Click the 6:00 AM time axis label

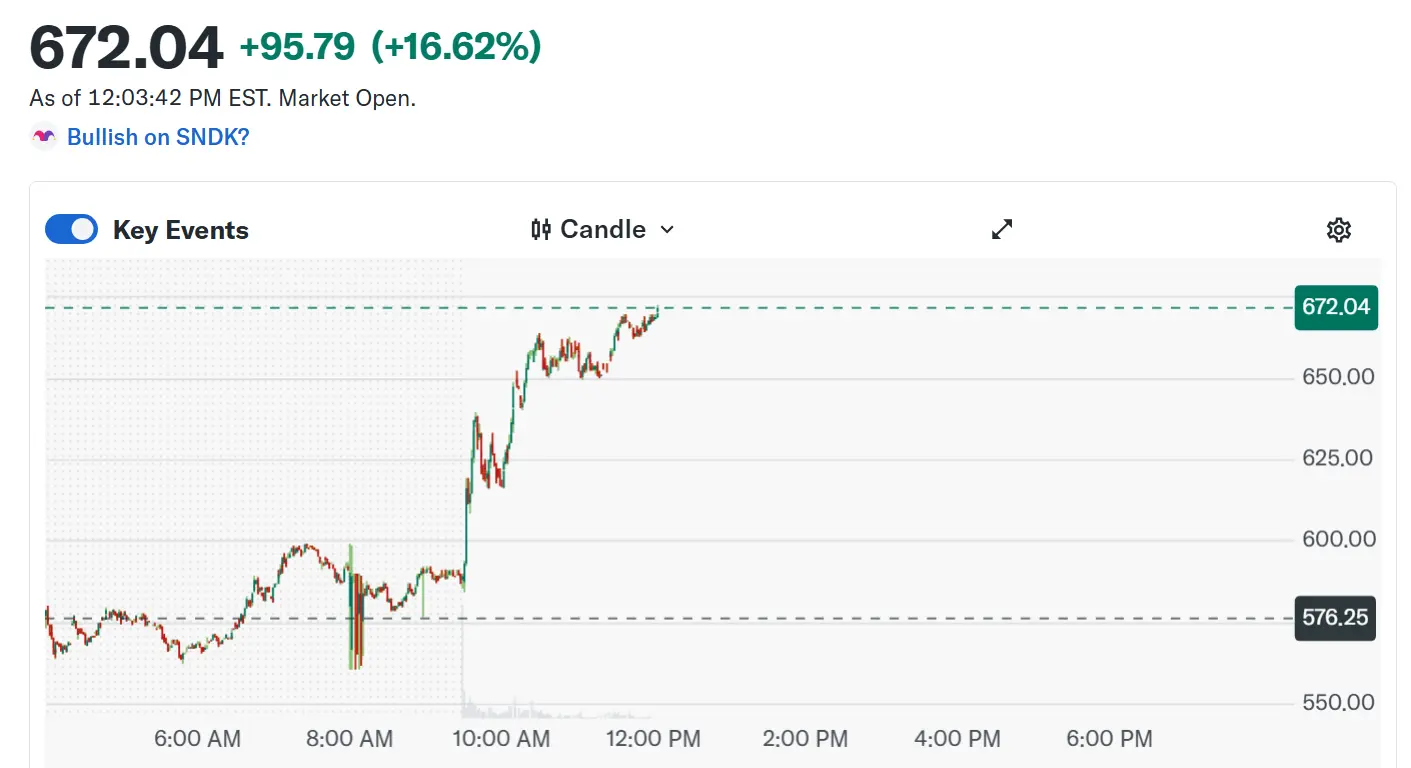tap(197, 739)
